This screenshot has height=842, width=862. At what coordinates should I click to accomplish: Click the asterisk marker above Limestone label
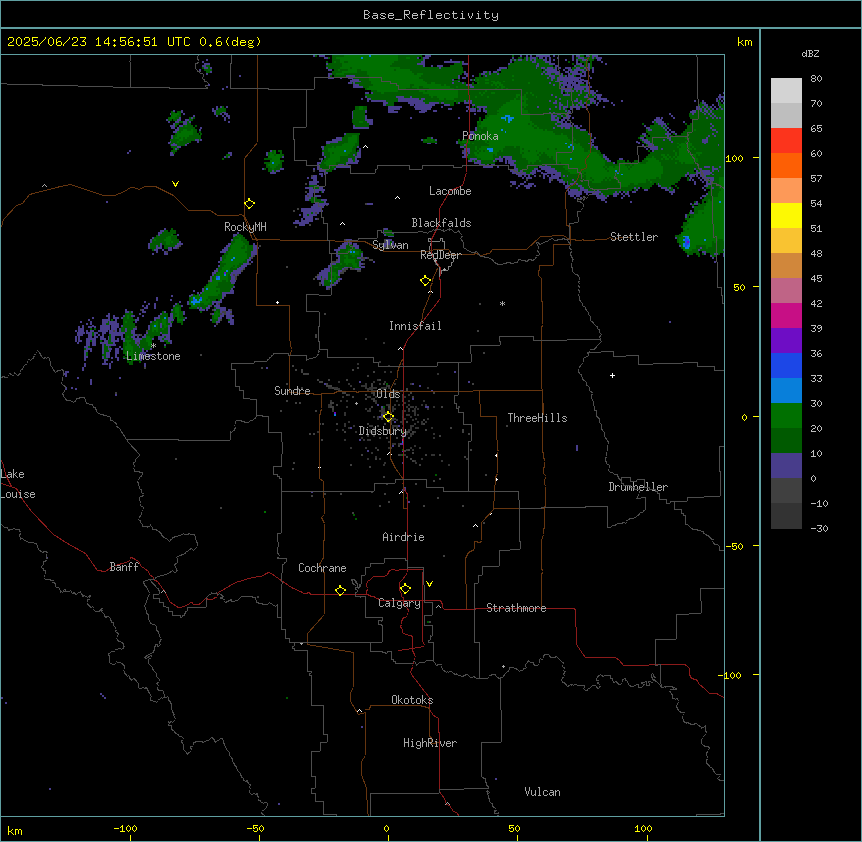pos(153,345)
